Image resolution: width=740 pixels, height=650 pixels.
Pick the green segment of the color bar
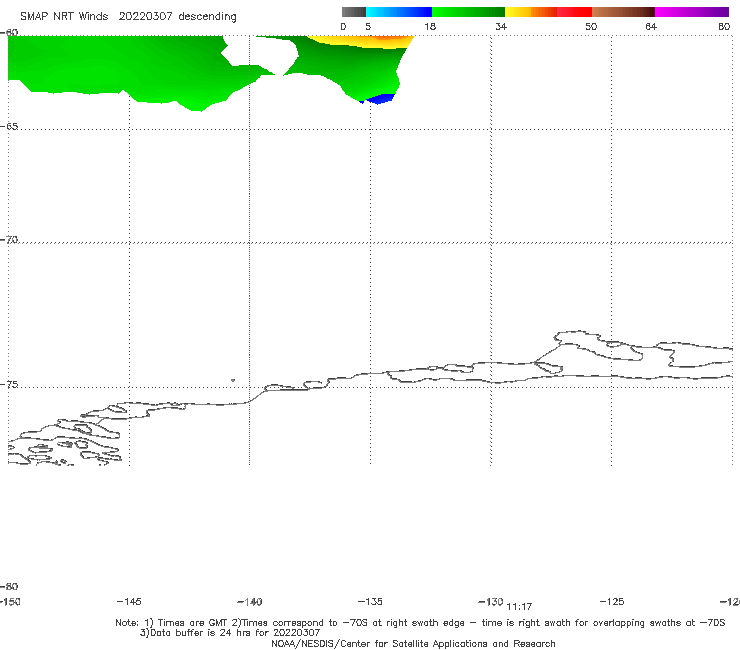point(468,12)
